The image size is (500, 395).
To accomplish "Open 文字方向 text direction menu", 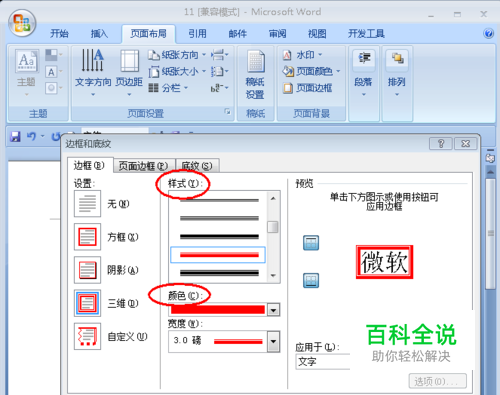I will click(x=93, y=73).
